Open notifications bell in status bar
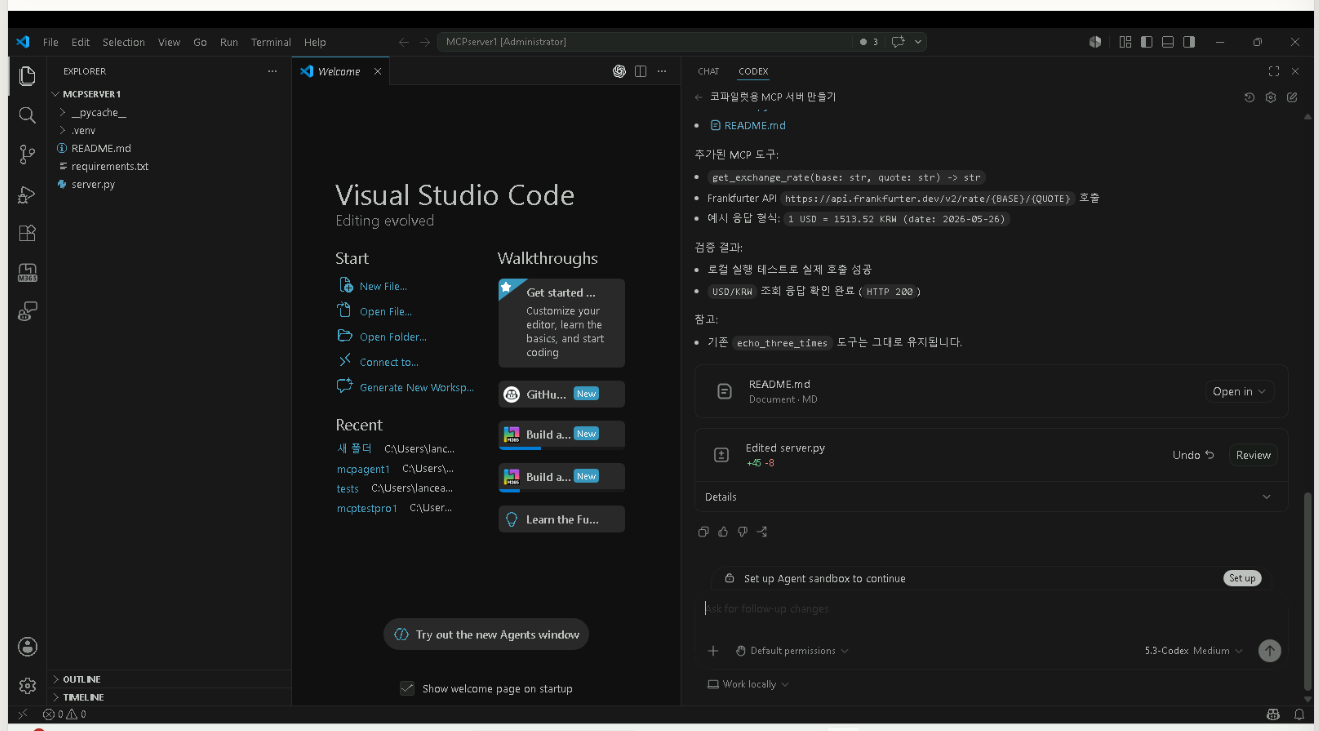This screenshot has height=731, width=1319. tap(1299, 714)
